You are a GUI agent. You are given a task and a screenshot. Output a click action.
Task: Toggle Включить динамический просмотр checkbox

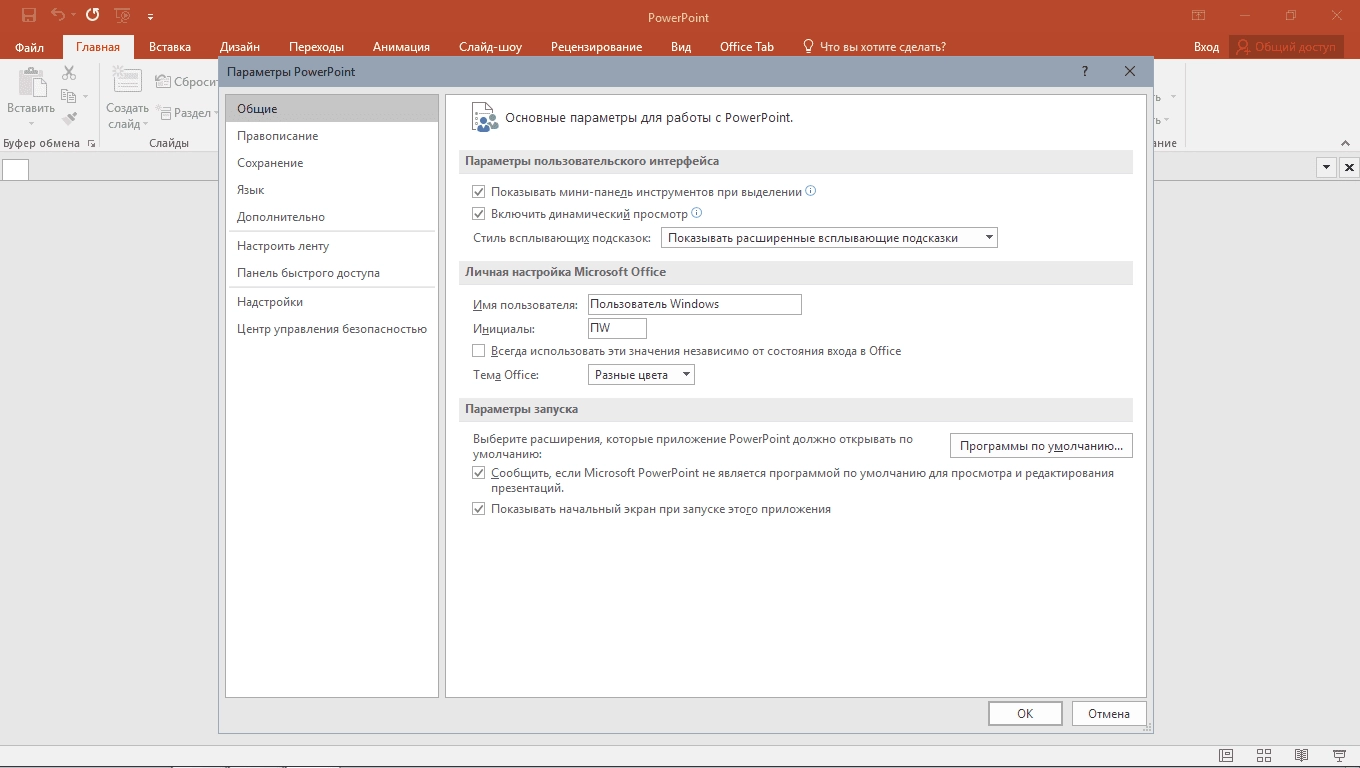click(479, 213)
